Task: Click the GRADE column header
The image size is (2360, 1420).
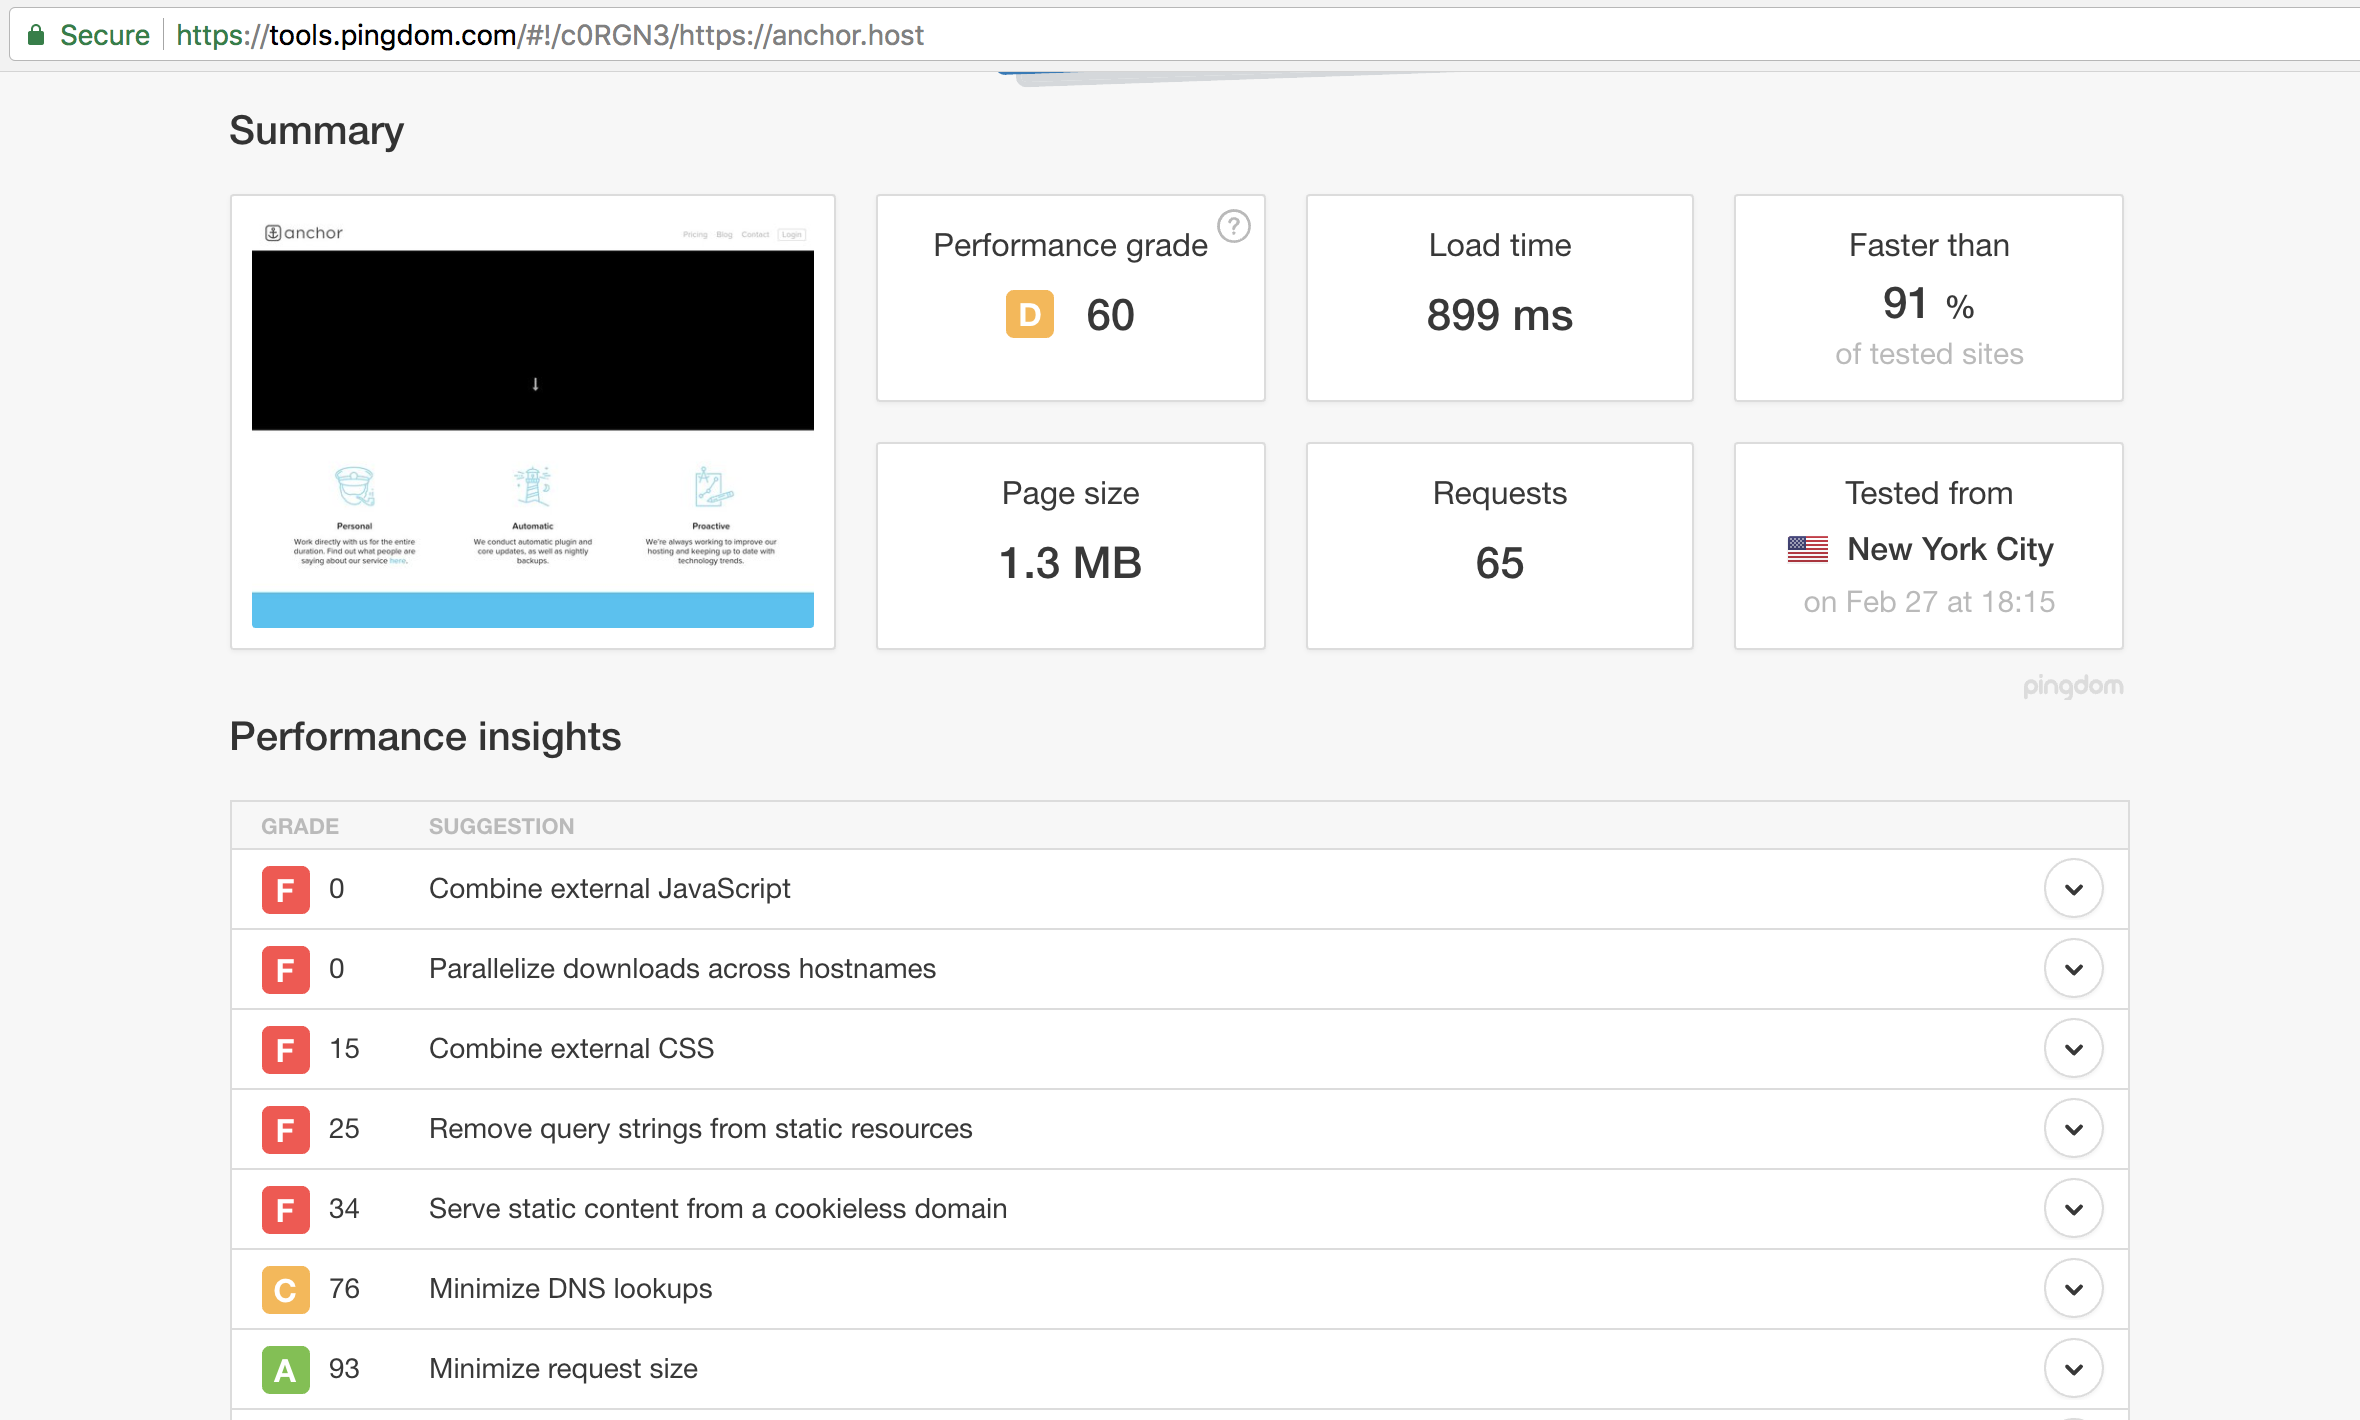Action: (300, 826)
